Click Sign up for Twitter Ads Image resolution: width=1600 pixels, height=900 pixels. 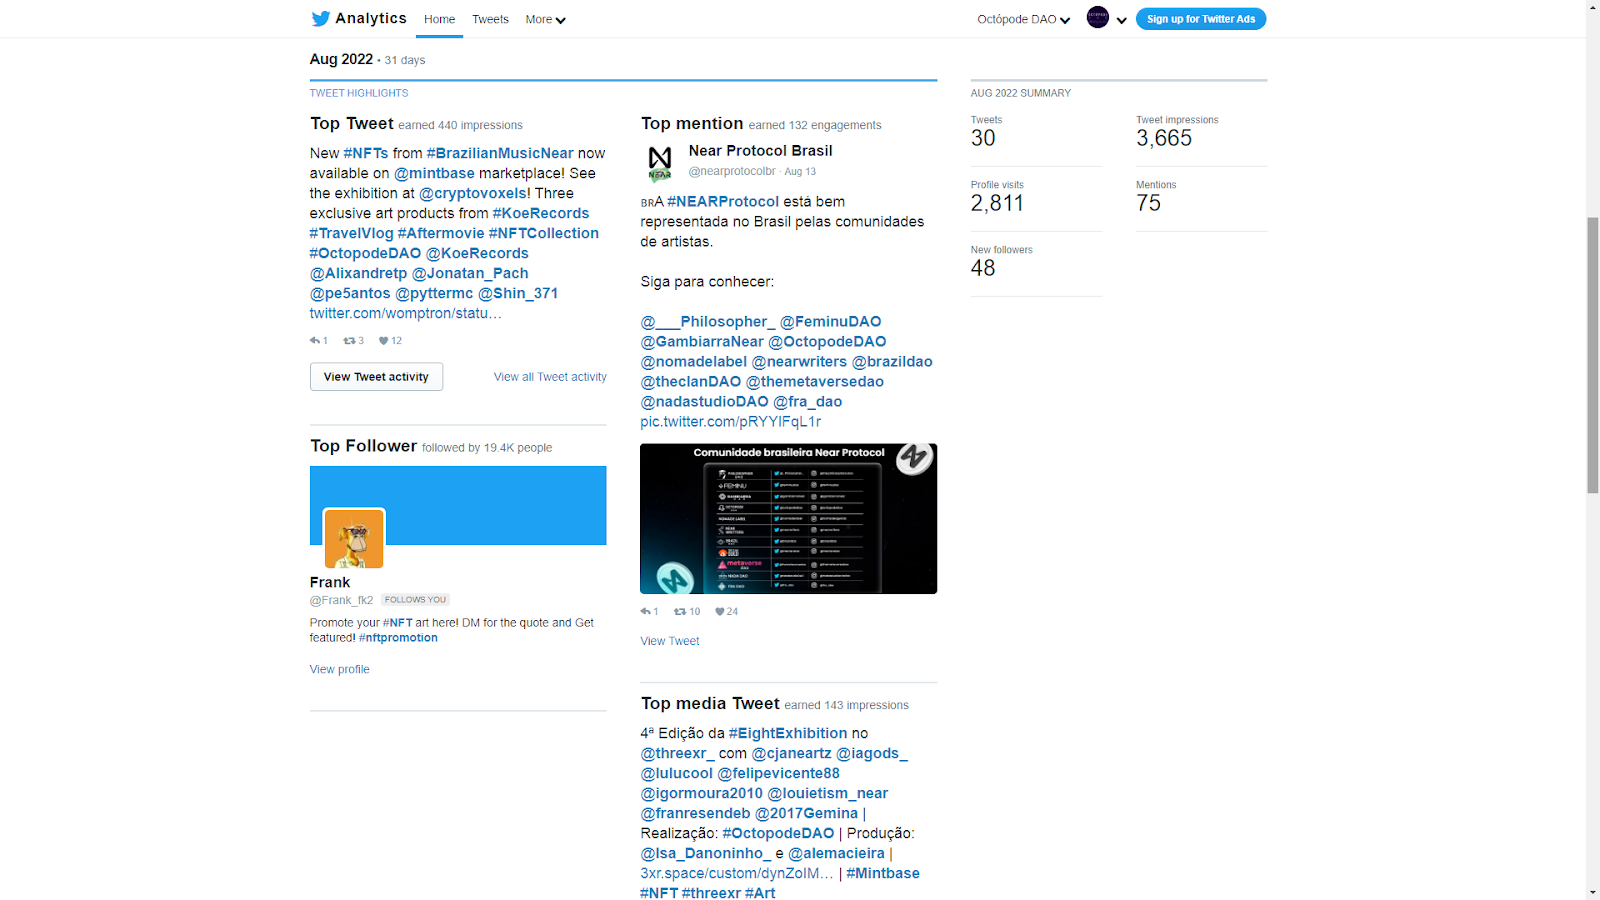1201,19
